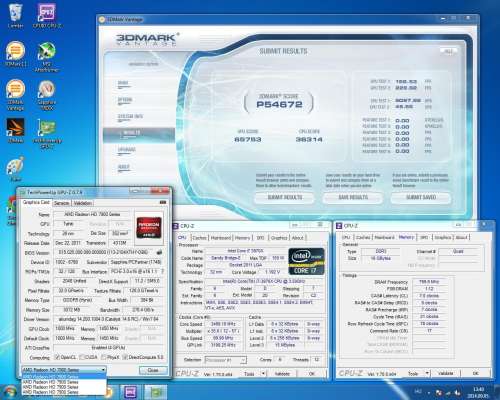Screen dimensions: 500x400
Task: Toggle the CUDA checkbox in GPU-Z
Action: pyautogui.click(x=82, y=357)
